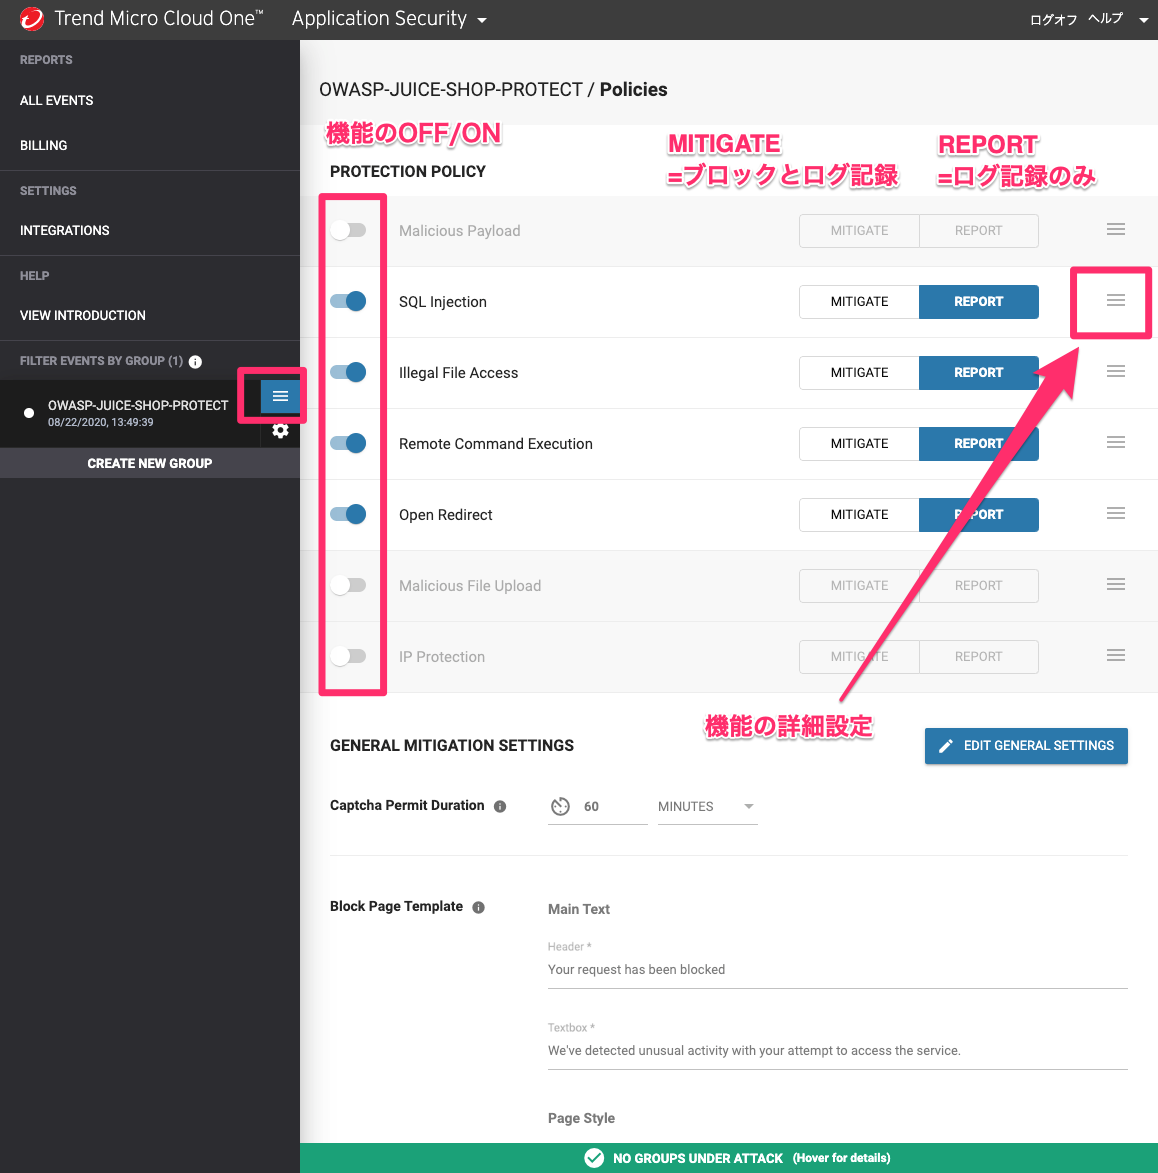Click CREATE NEW GROUP
The width and height of the screenshot is (1158, 1173).
click(150, 462)
